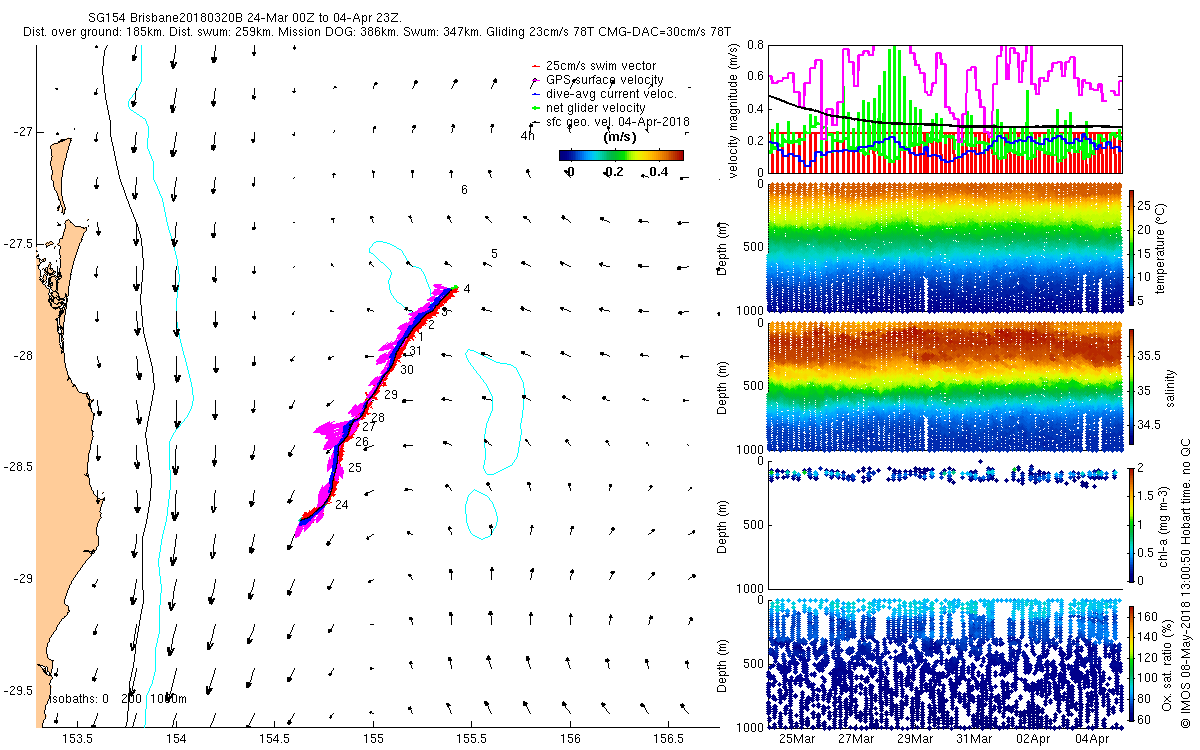Click day label '30' on glider track
This screenshot has height=750, width=1200.
click(x=407, y=370)
